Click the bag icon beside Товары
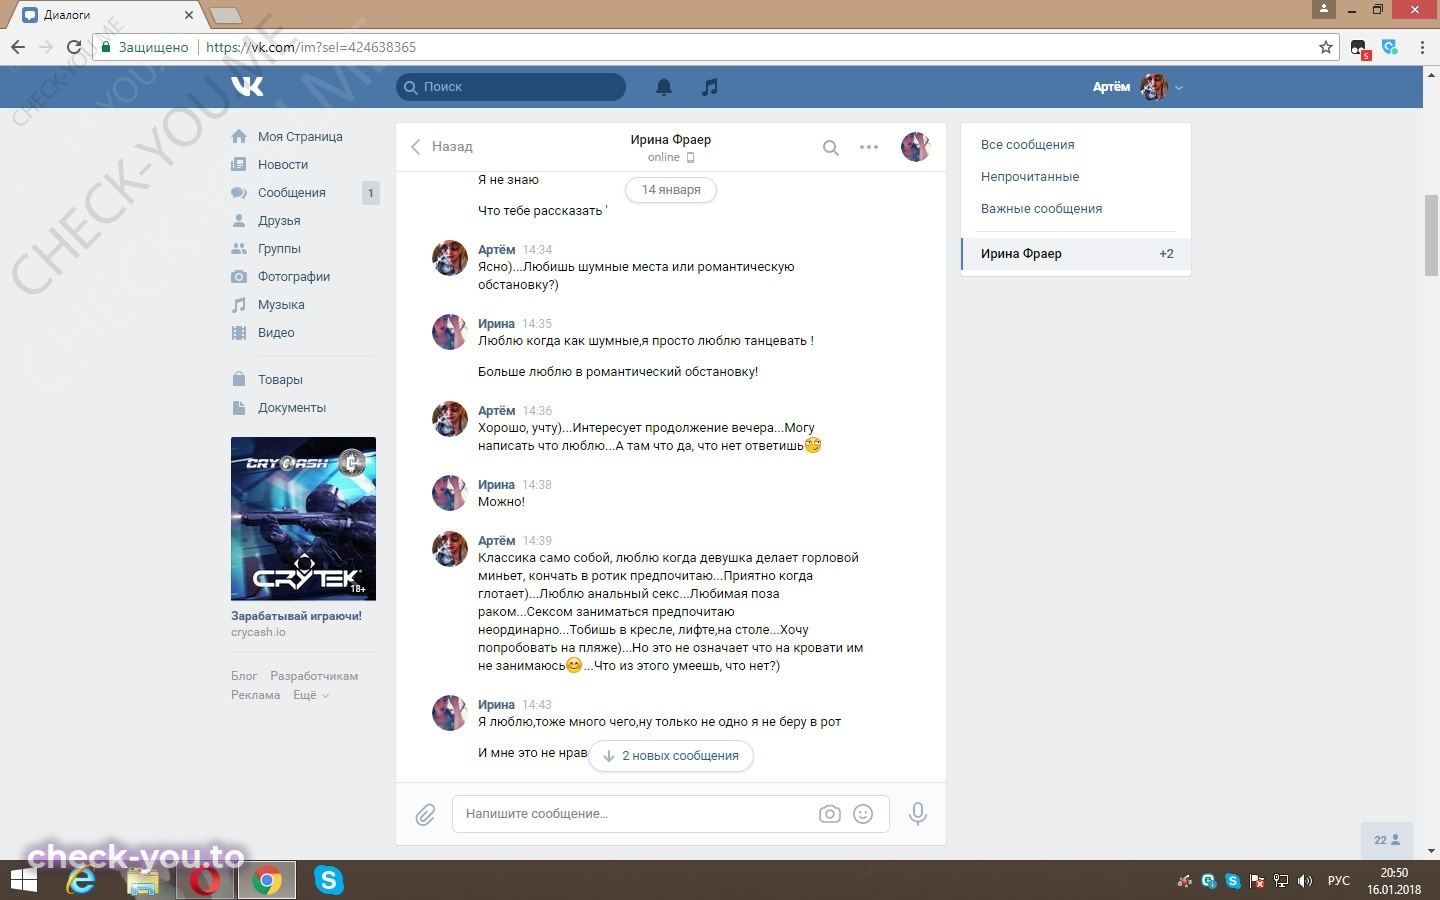This screenshot has width=1440, height=900. [239, 379]
